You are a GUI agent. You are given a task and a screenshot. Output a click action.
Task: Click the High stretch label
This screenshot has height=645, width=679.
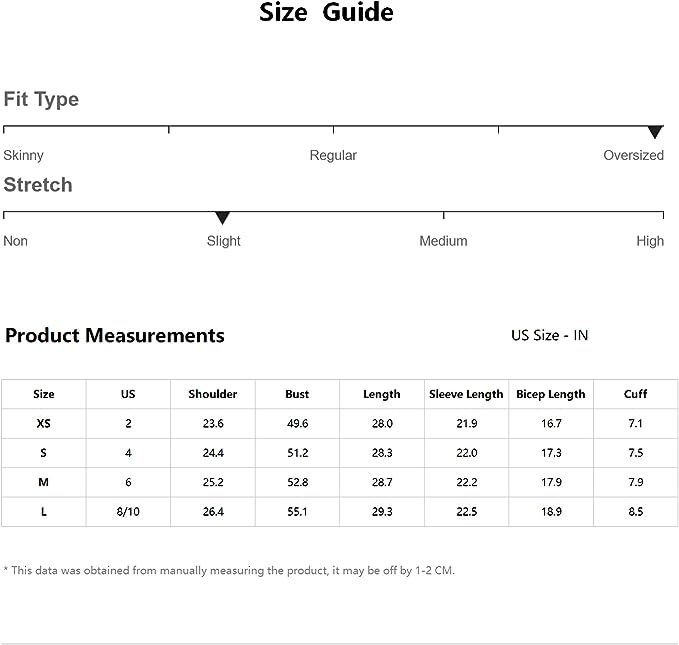tap(650, 241)
